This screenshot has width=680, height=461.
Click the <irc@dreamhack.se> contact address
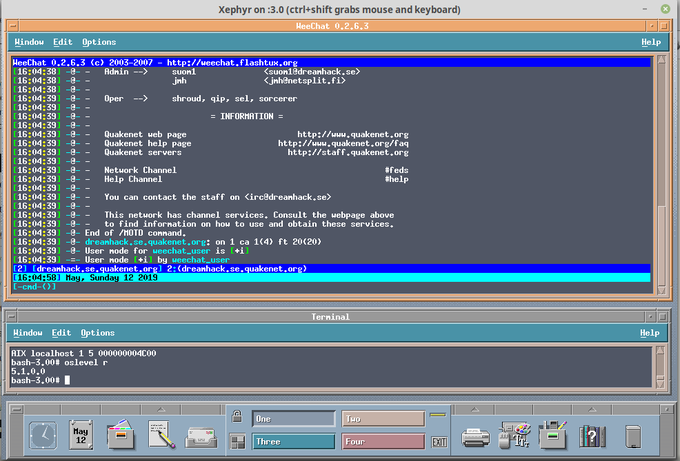pos(288,197)
